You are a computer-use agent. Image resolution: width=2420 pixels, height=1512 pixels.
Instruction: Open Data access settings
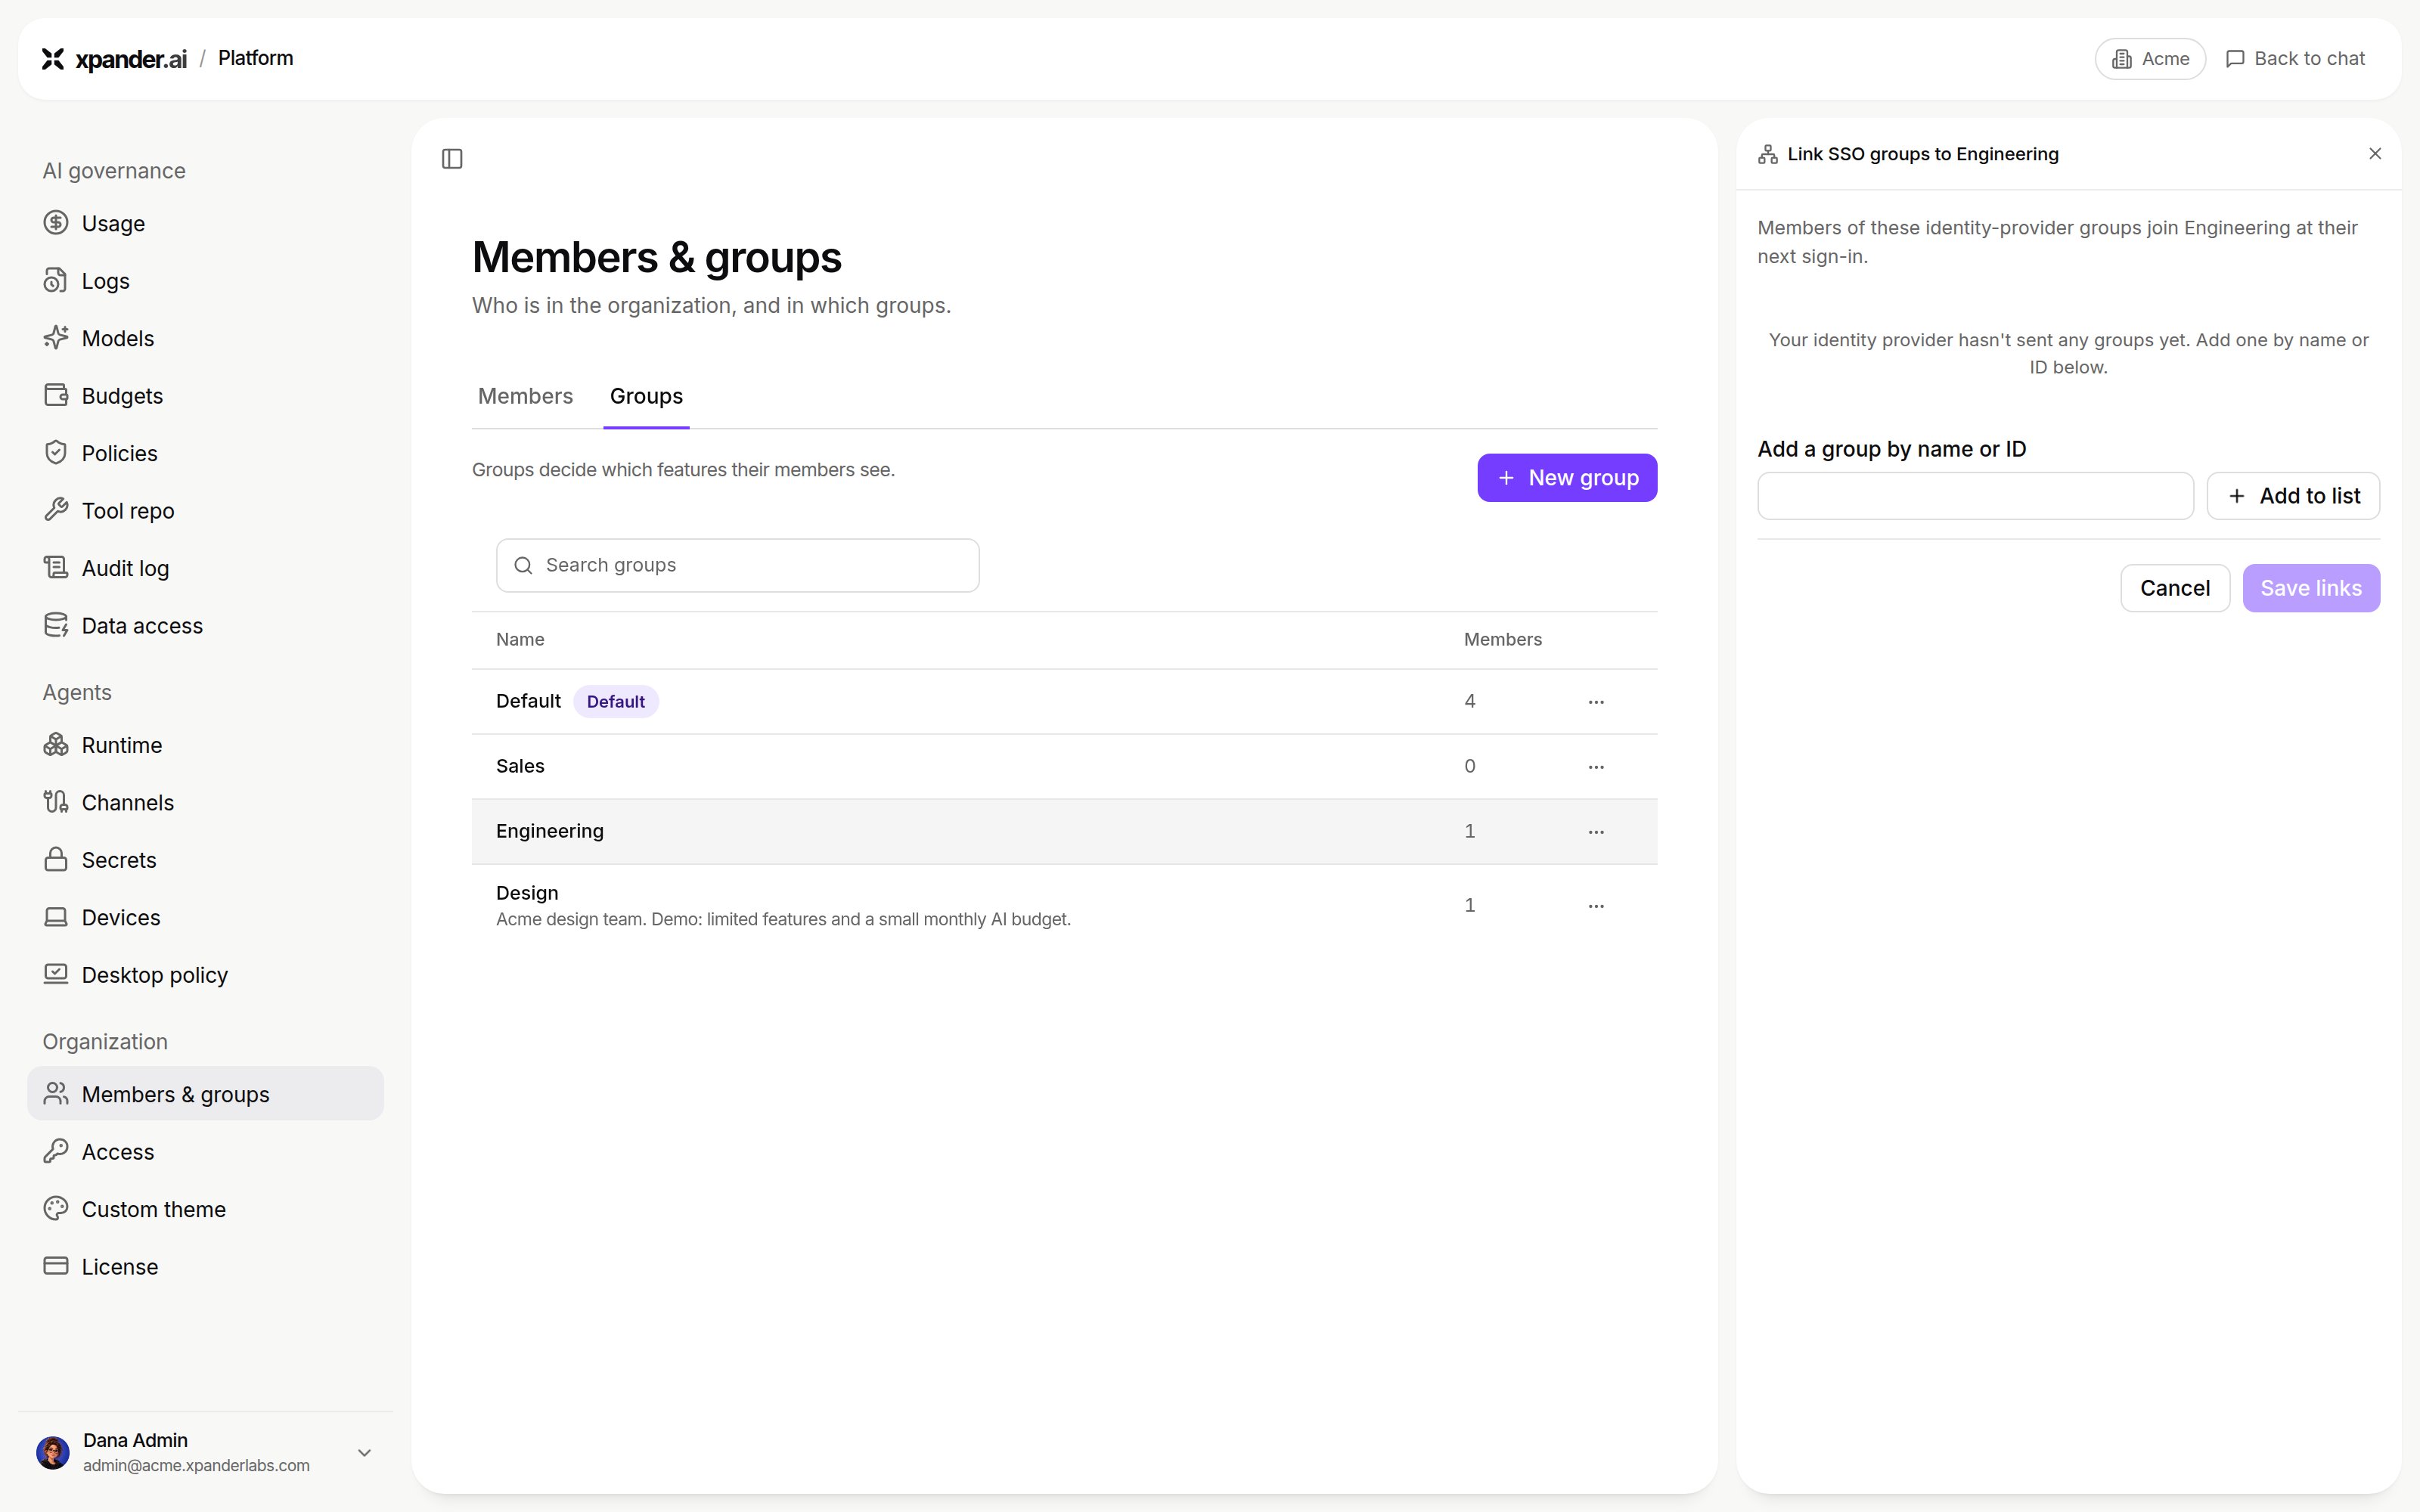click(x=205, y=626)
